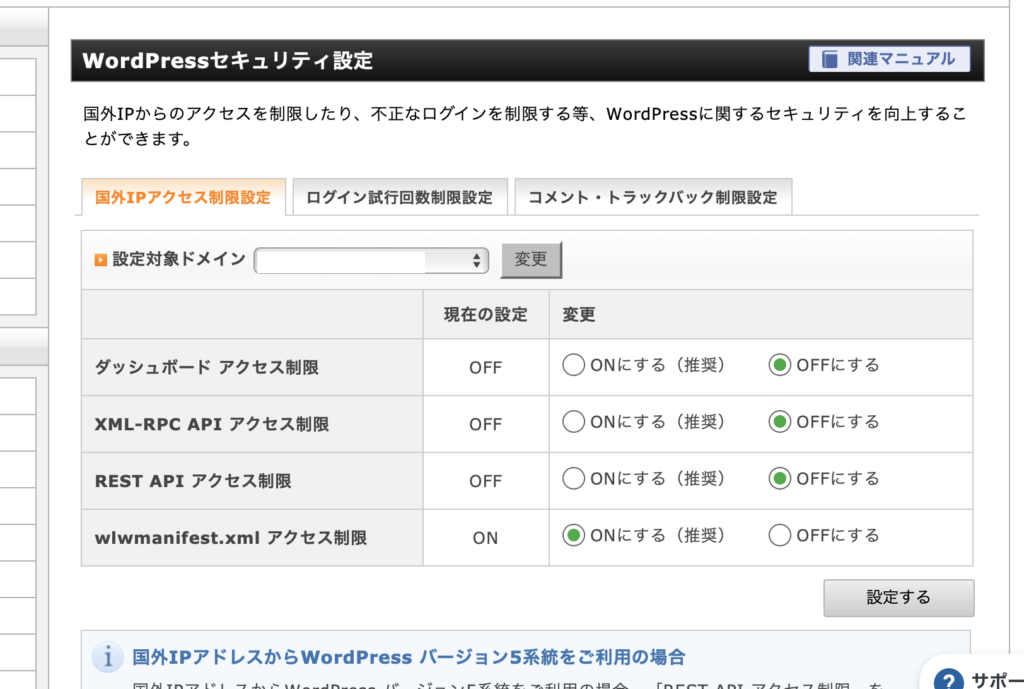
Task: Click the blue info icon in the notice box
Action: click(x=107, y=657)
